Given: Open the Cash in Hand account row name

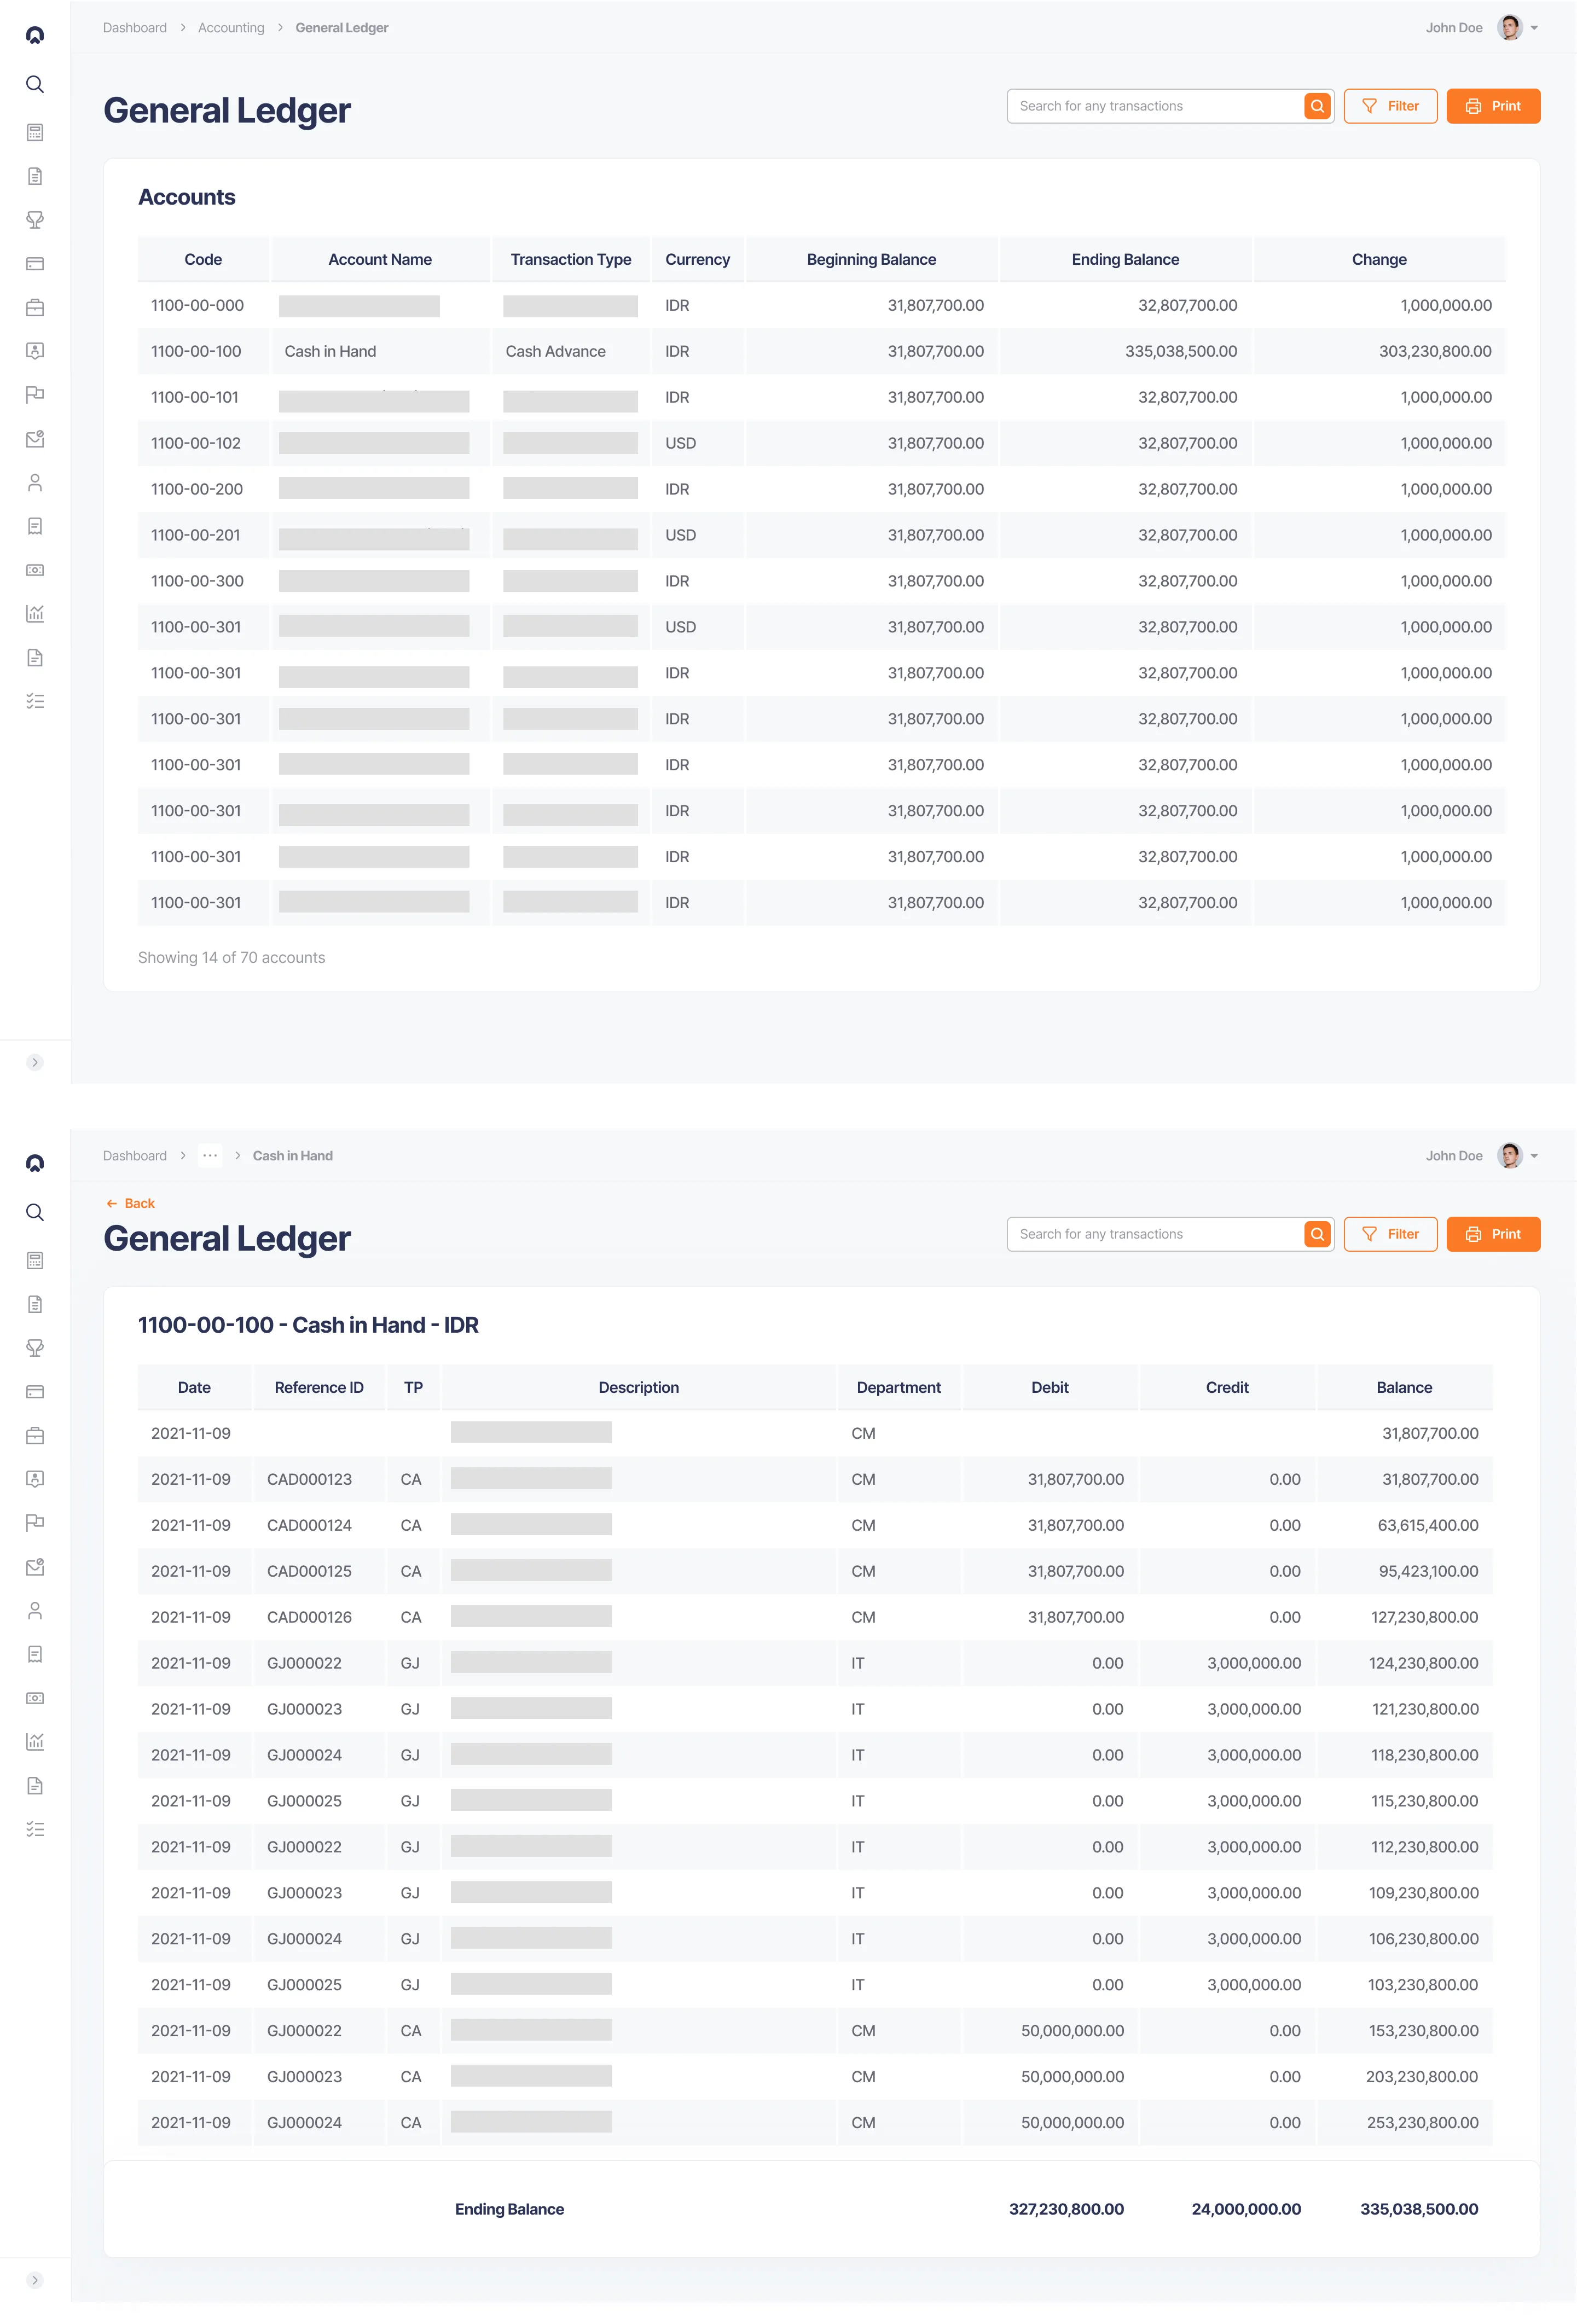Looking at the screenshot, I should coord(330,351).
